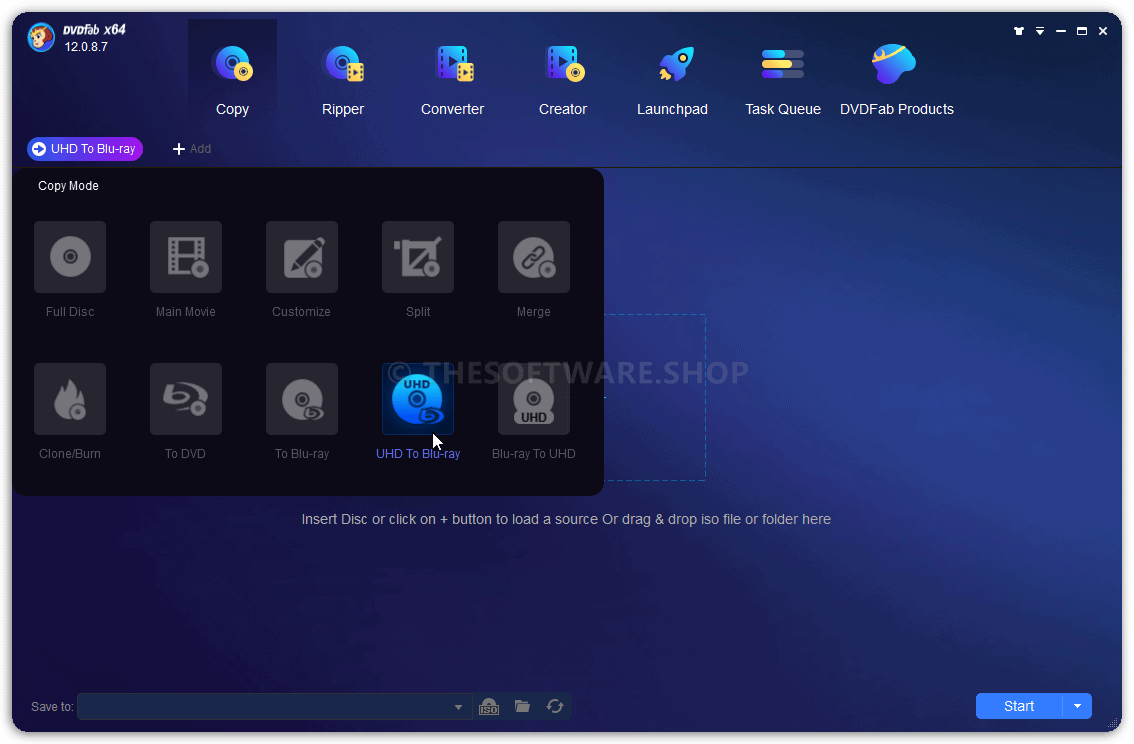Select Main Movie copy mode
The height and width of the screenshot is (744, 1134).
pyautogui.click(x=186, y=257)
